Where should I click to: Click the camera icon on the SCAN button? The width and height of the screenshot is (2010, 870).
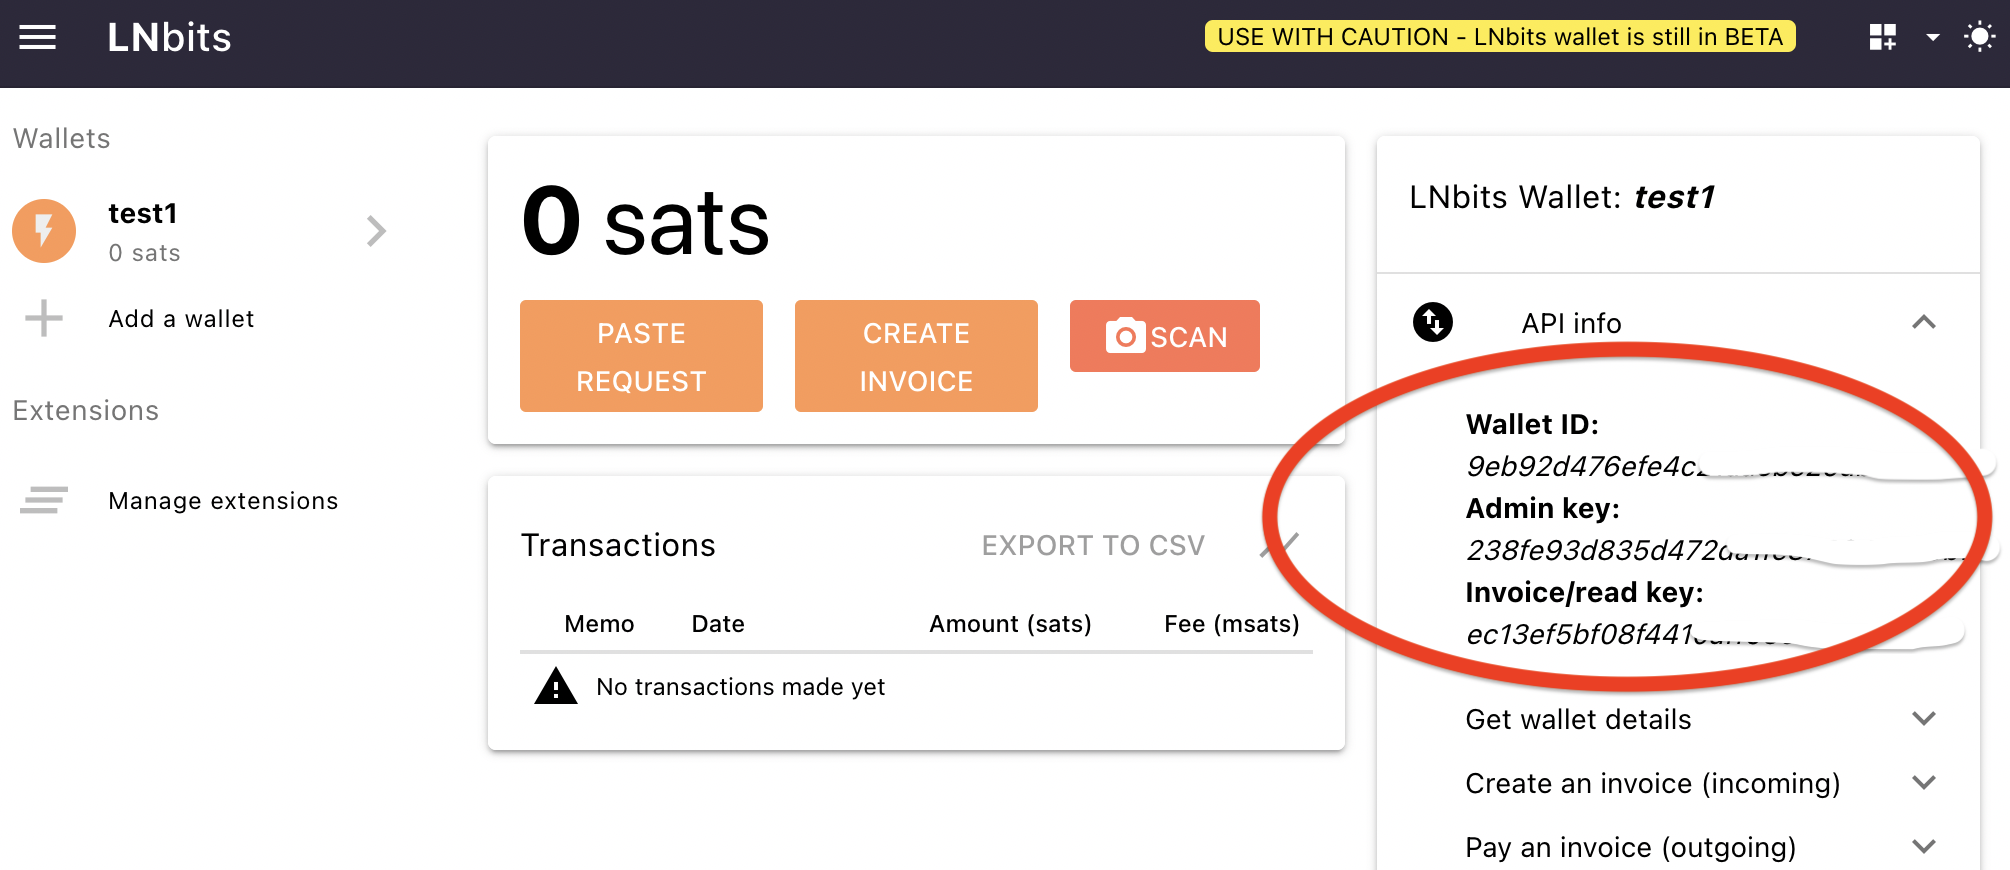click(x=1124, y=337)
